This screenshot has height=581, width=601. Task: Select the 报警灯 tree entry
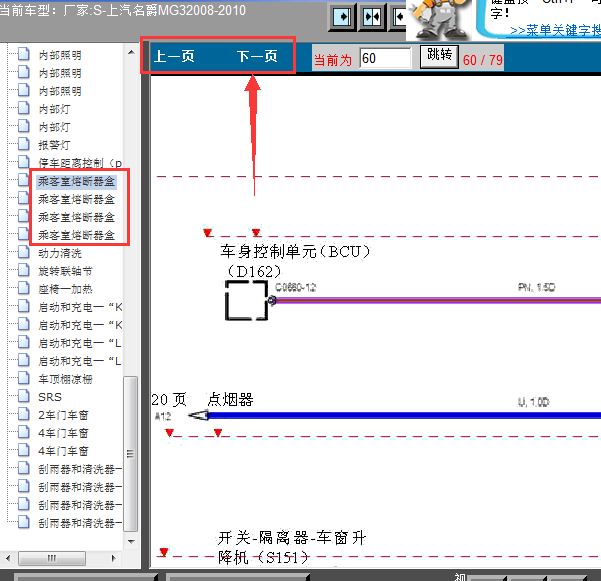click(54, 145)
